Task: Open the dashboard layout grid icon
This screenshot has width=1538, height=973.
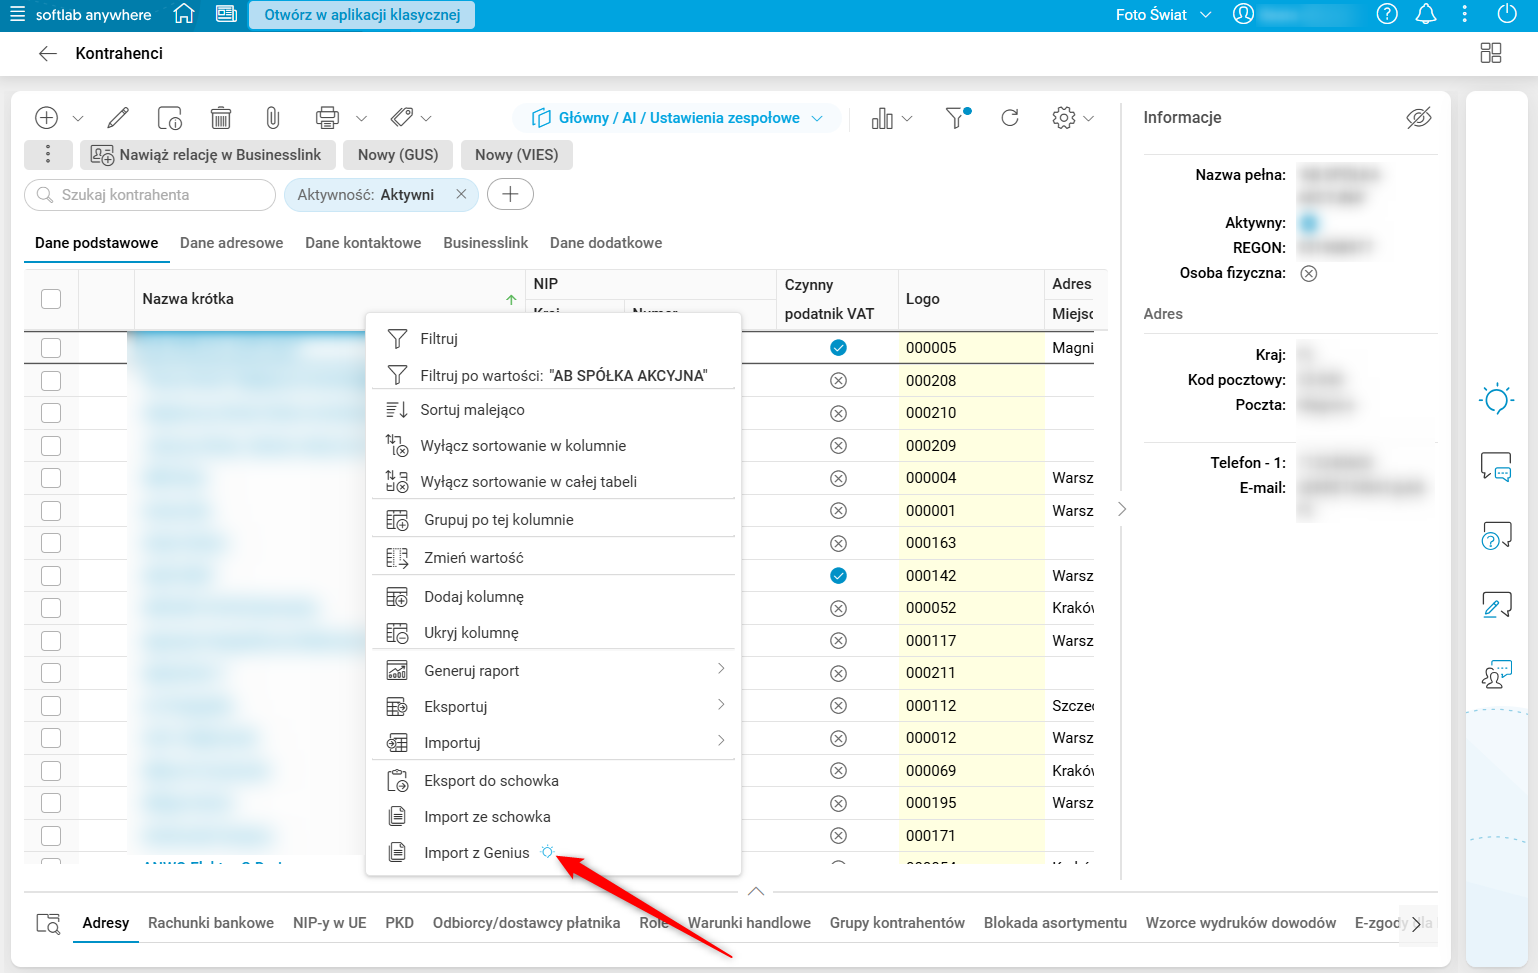Action: 1491,53
